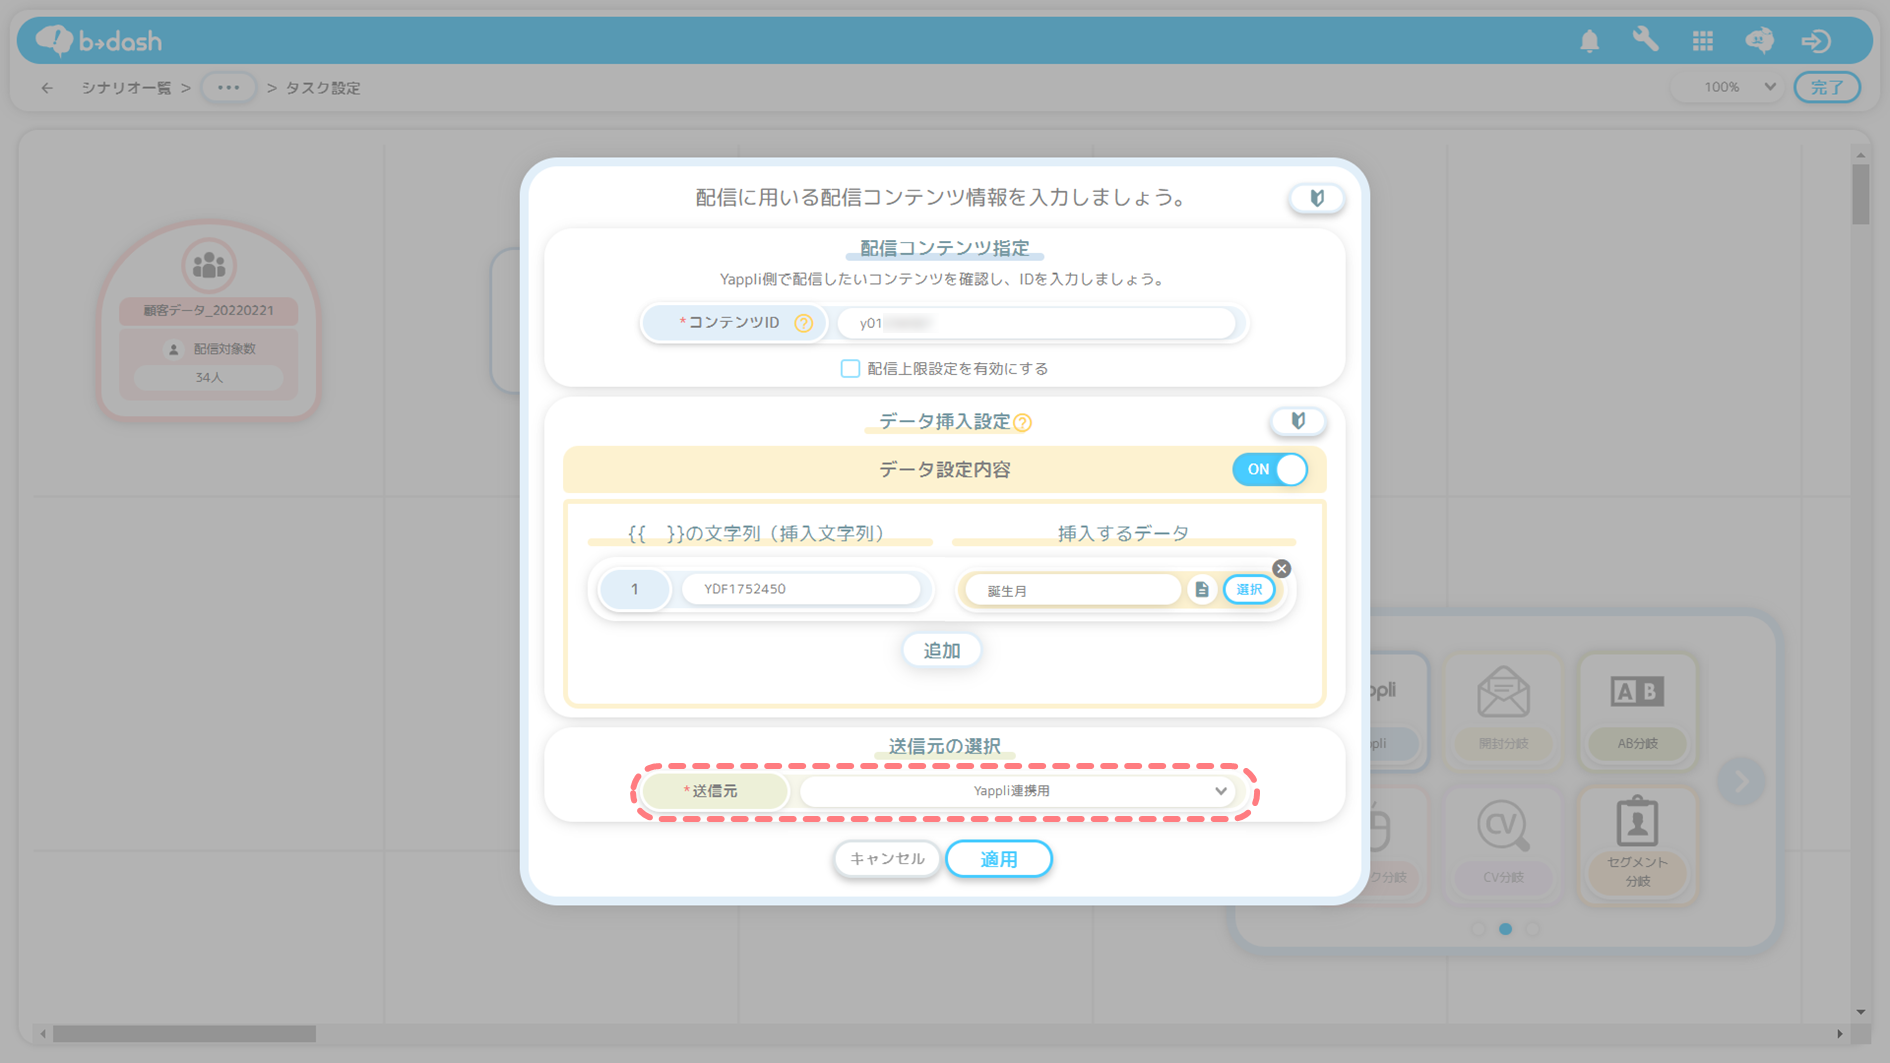The width and height of the screenshot is (1890, 1063).
Task: Click the b-dash support chat icon
Action: tap(1759, 40)
